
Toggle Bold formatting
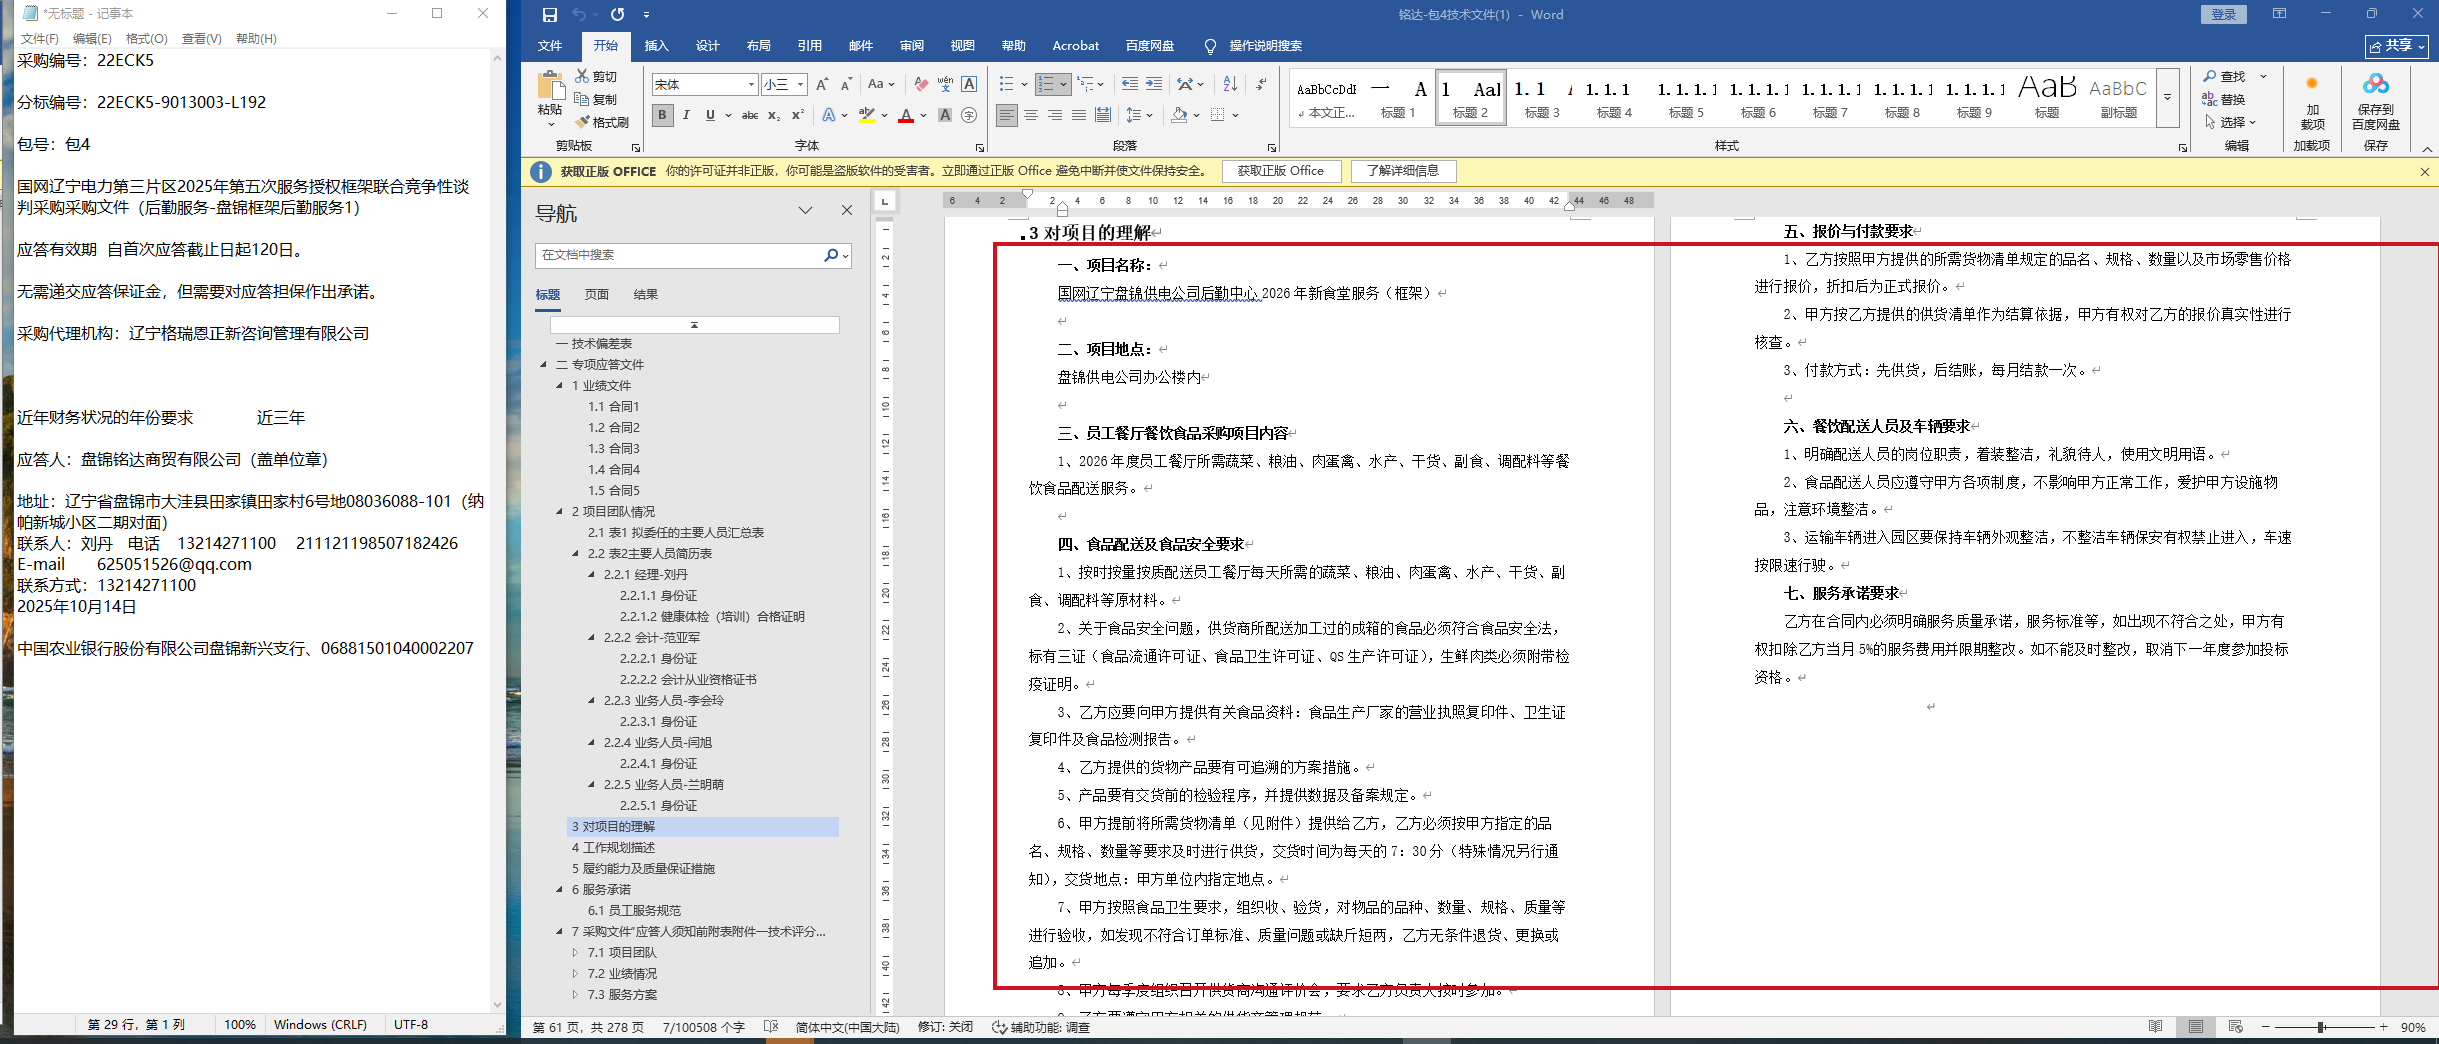(x=662, y=116)
